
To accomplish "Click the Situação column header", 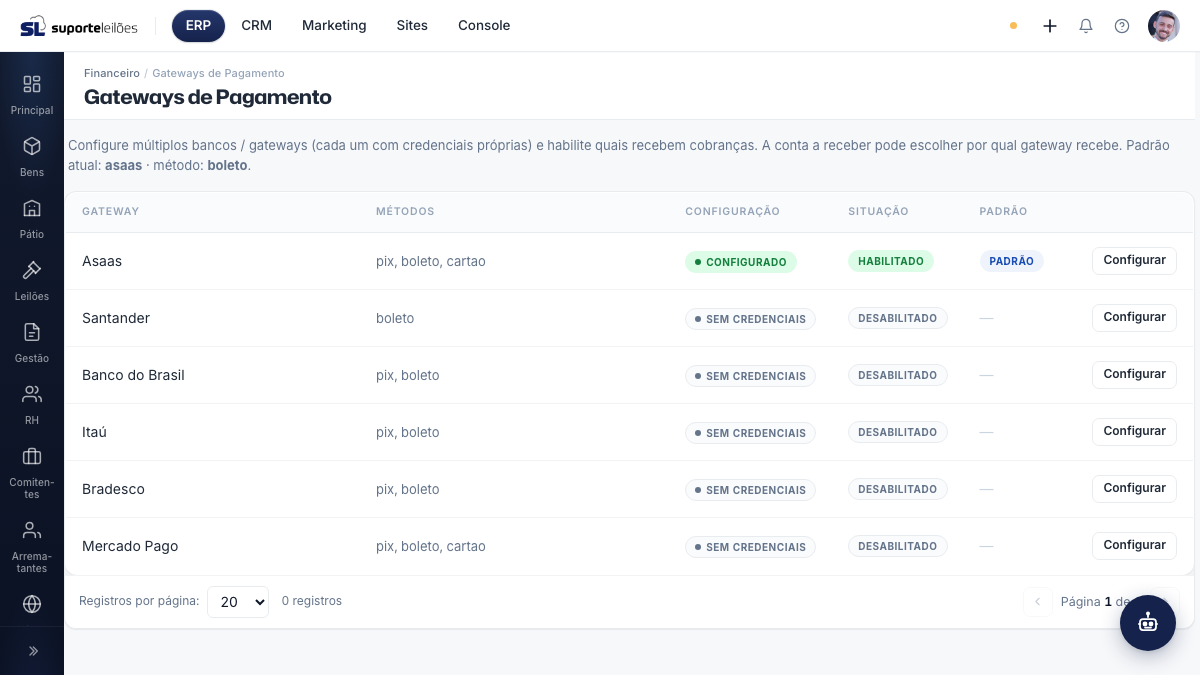I will pos(878,211).
